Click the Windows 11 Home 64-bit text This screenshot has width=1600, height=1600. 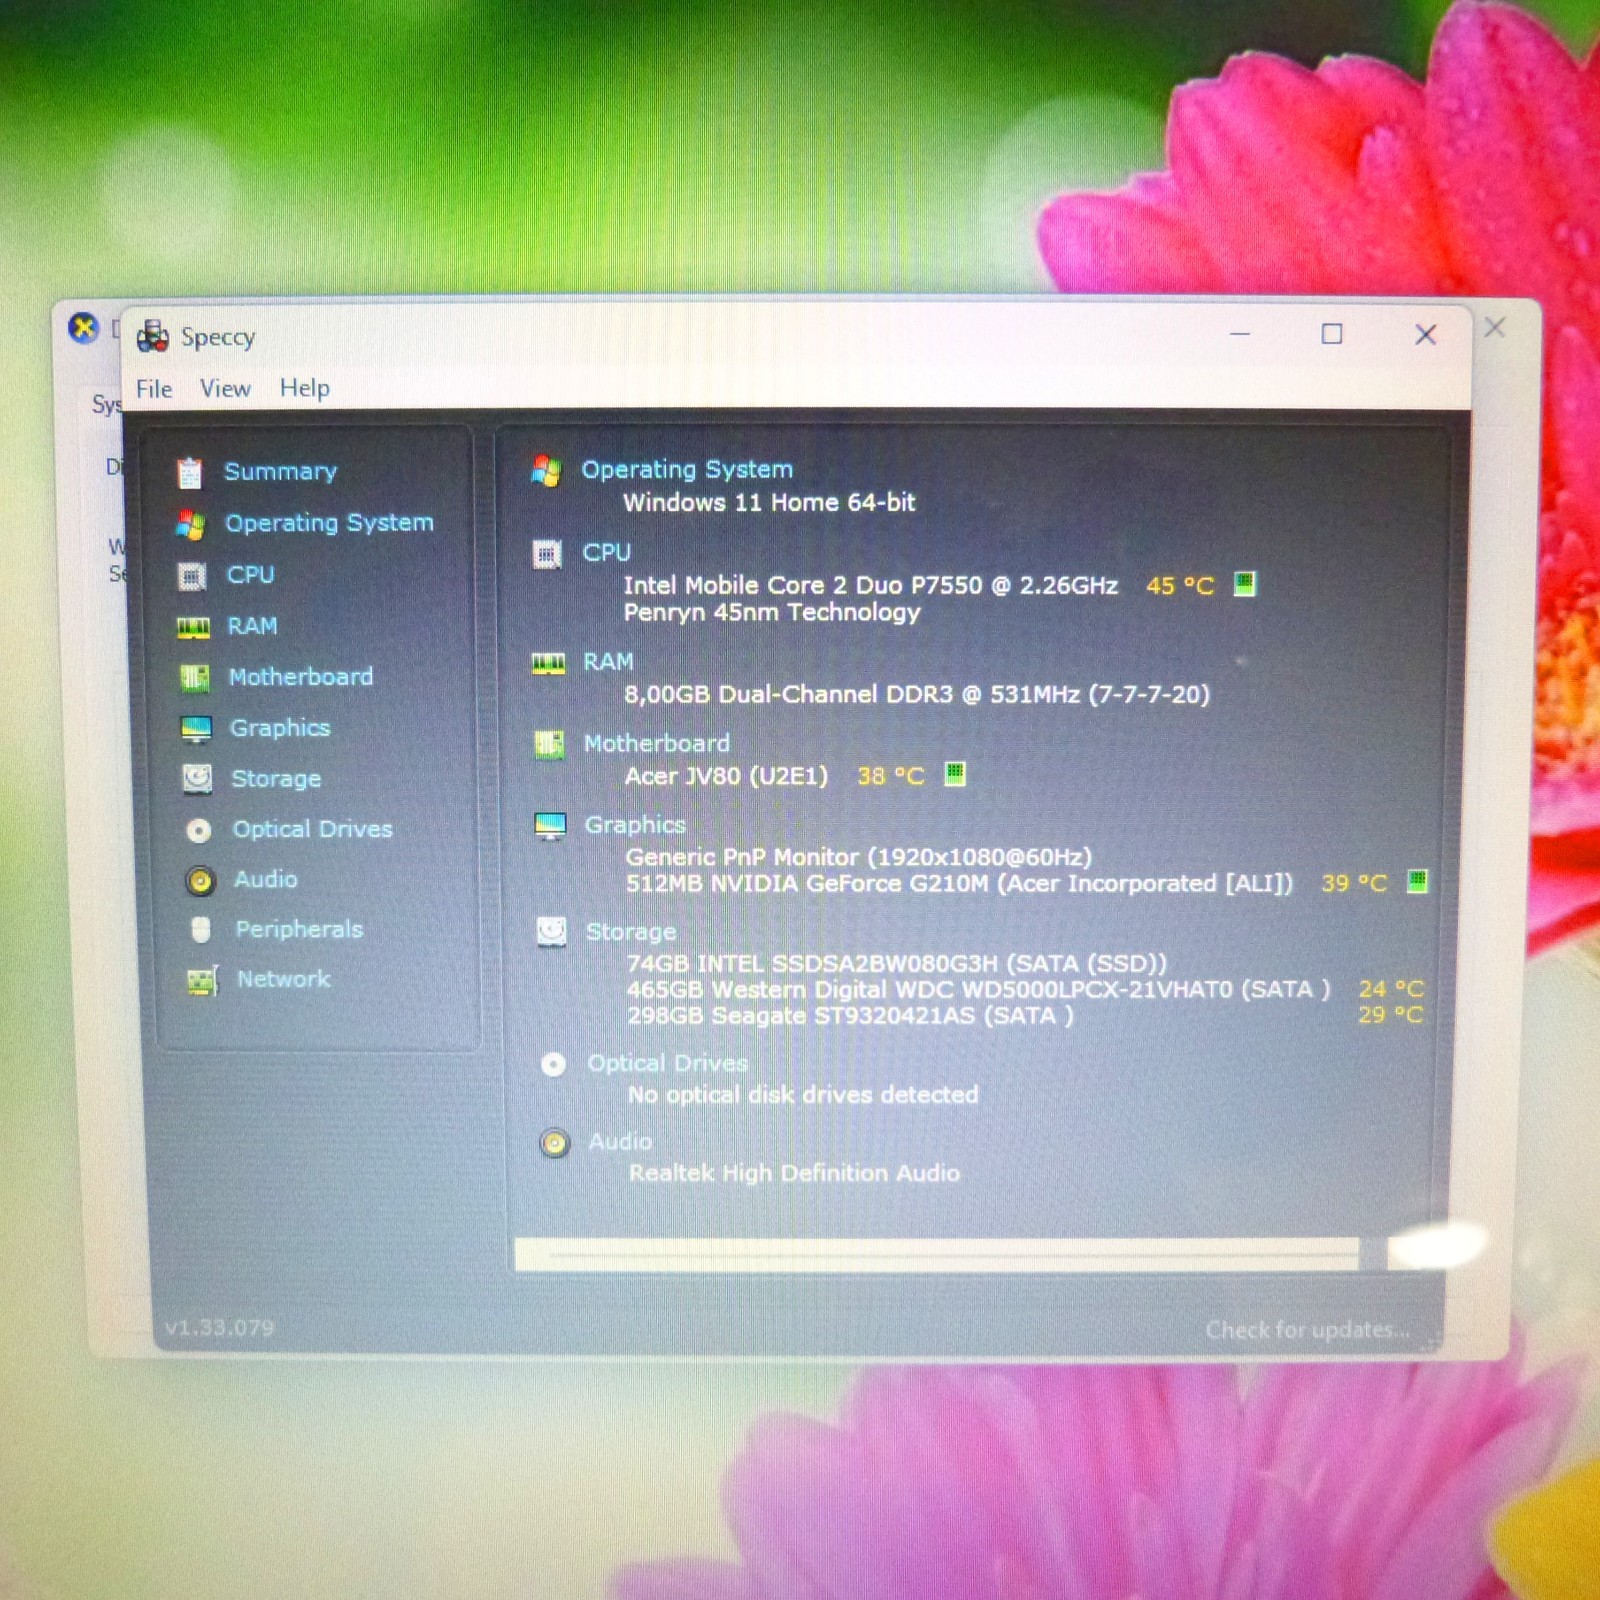(769, 502)
